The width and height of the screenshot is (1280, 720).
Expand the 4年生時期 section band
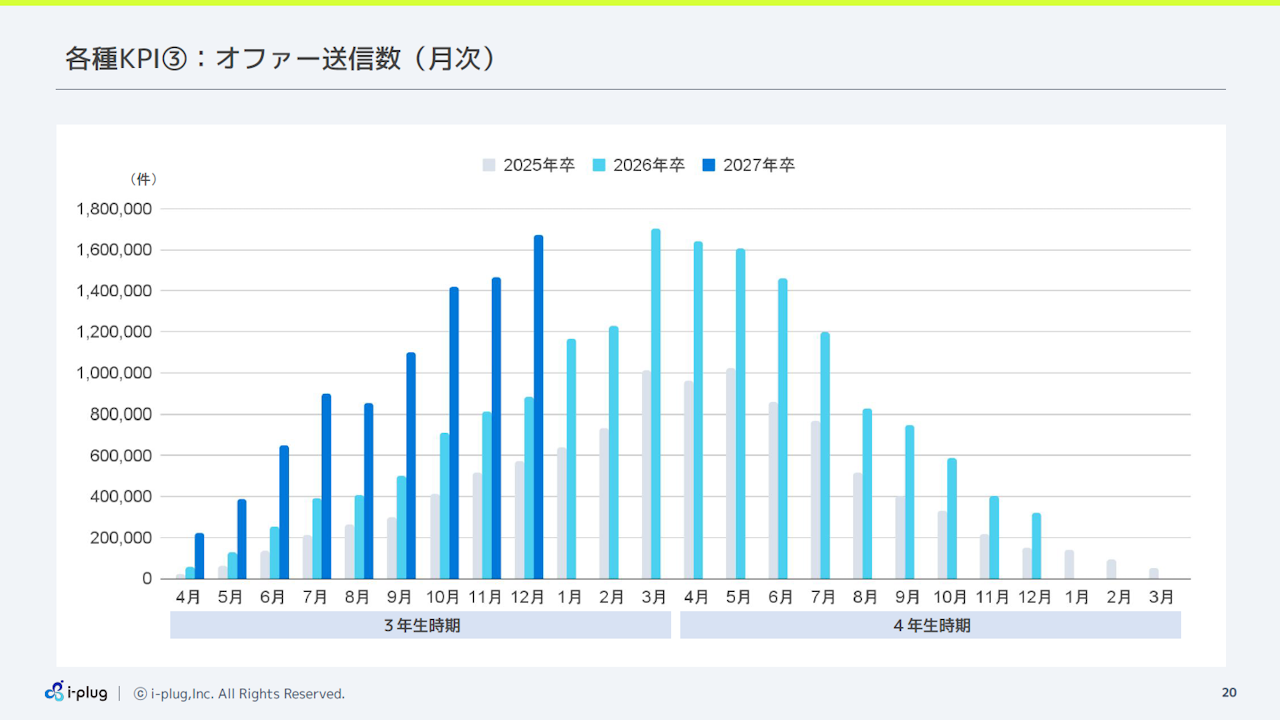click(x=931, y=624)
